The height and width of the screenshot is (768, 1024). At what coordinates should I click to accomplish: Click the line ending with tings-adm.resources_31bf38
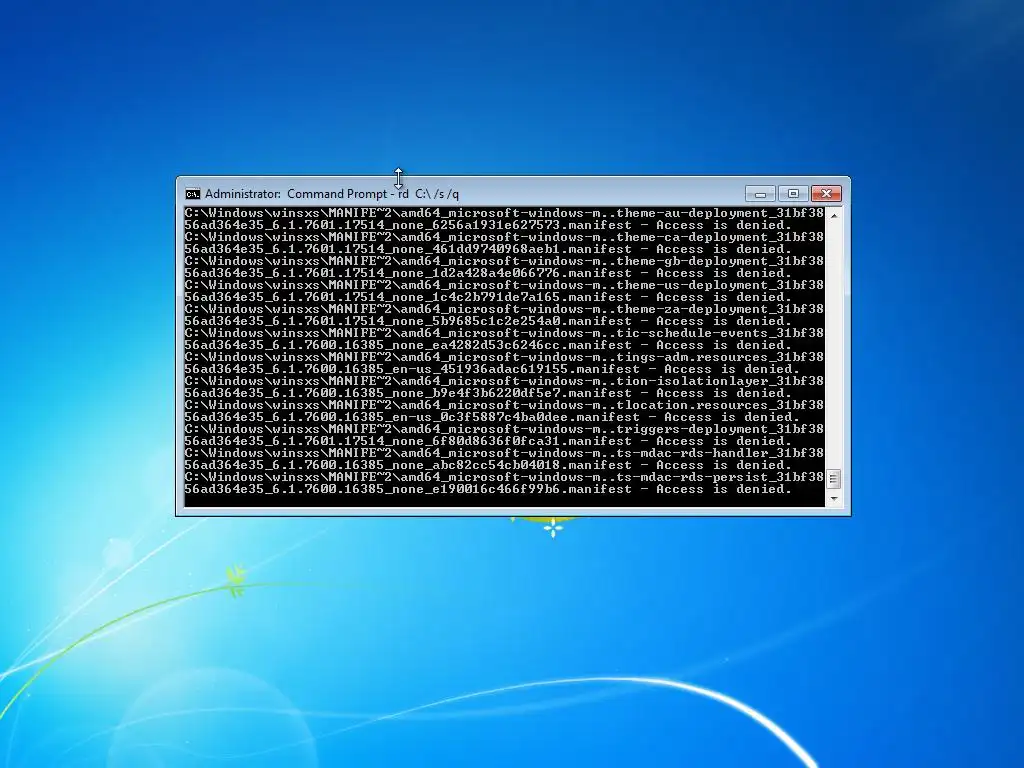click(x=504, y=357)
